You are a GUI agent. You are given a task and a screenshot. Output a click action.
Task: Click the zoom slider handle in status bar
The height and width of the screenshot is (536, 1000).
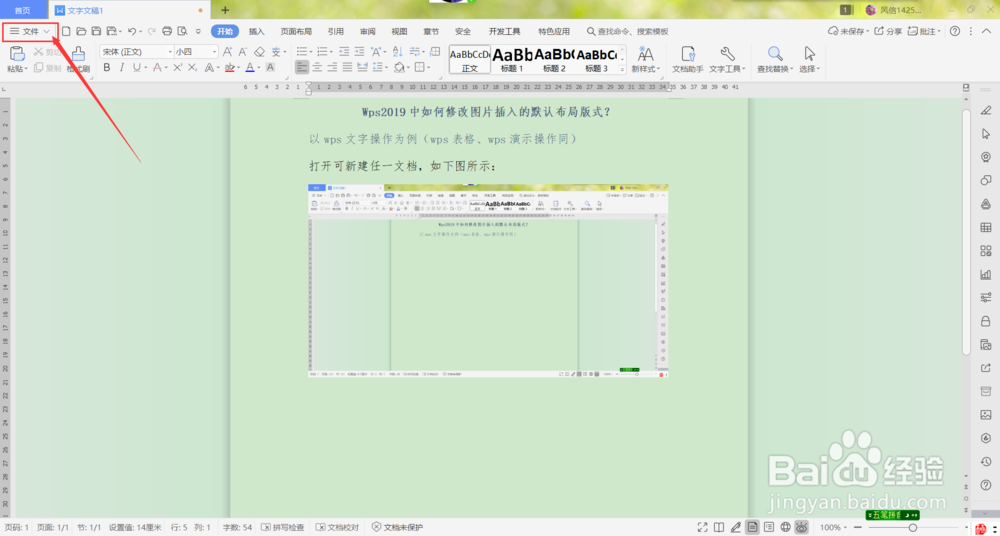[x=913, y=528]
